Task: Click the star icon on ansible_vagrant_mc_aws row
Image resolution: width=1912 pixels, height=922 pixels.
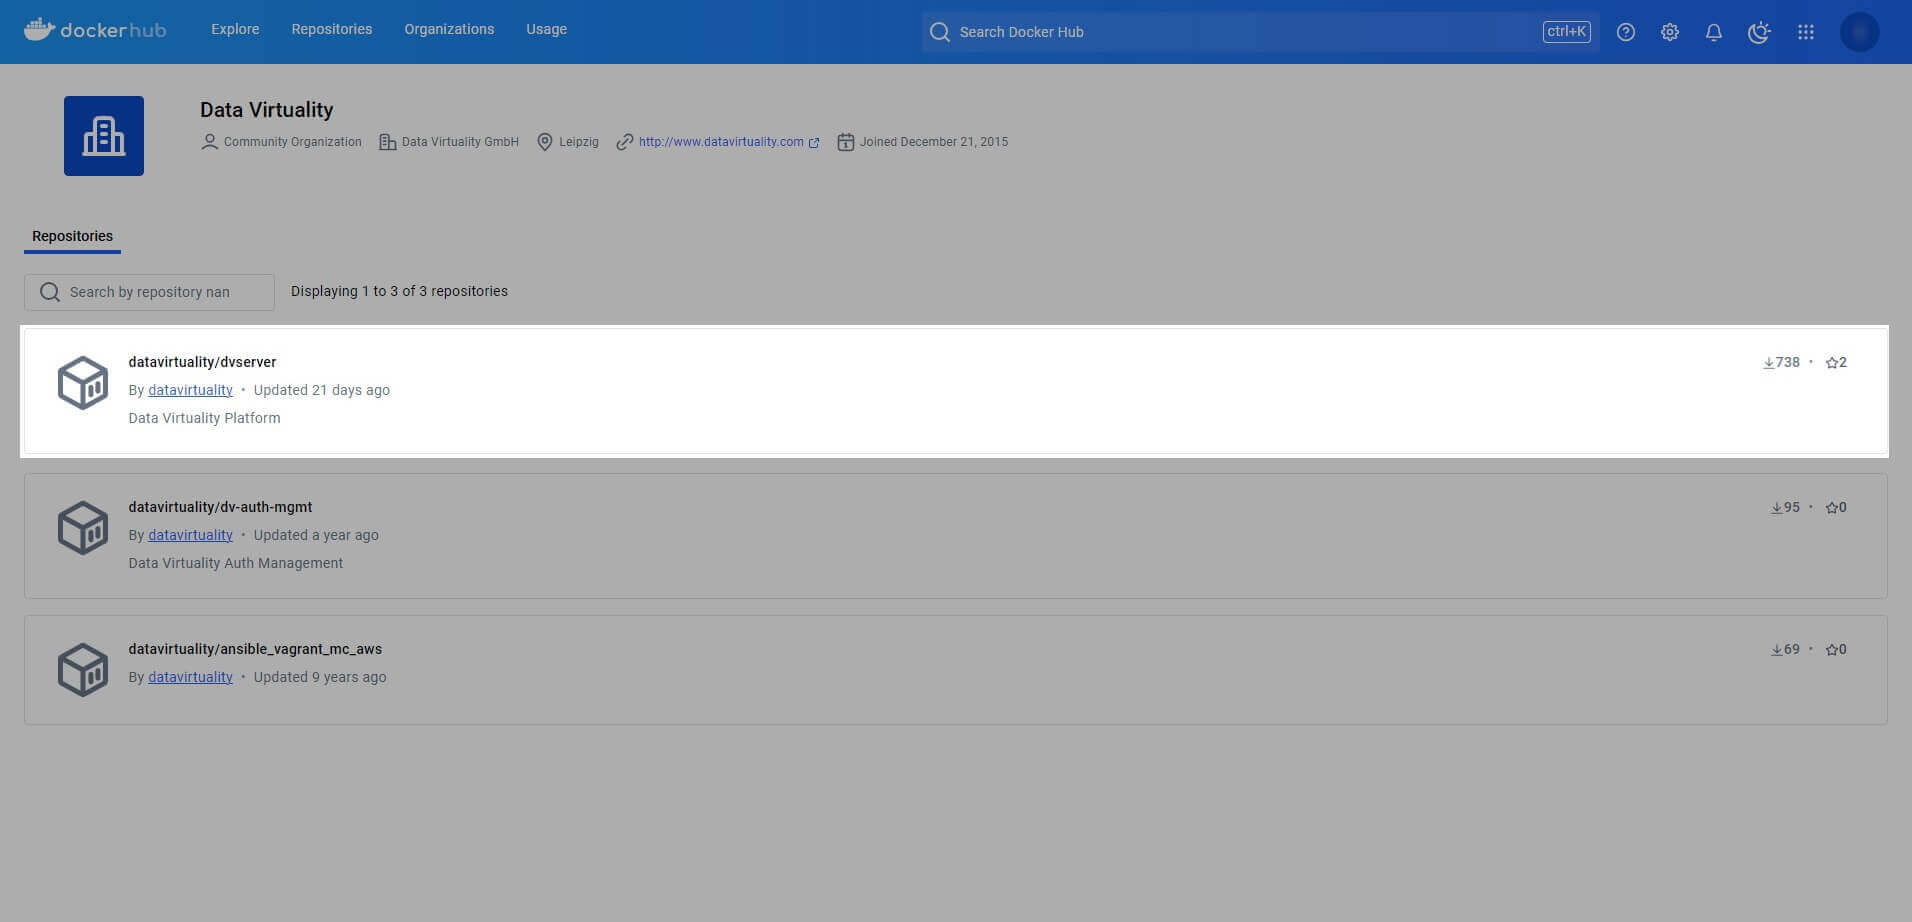Action: pyautogui.click(x=1832, y=650)
